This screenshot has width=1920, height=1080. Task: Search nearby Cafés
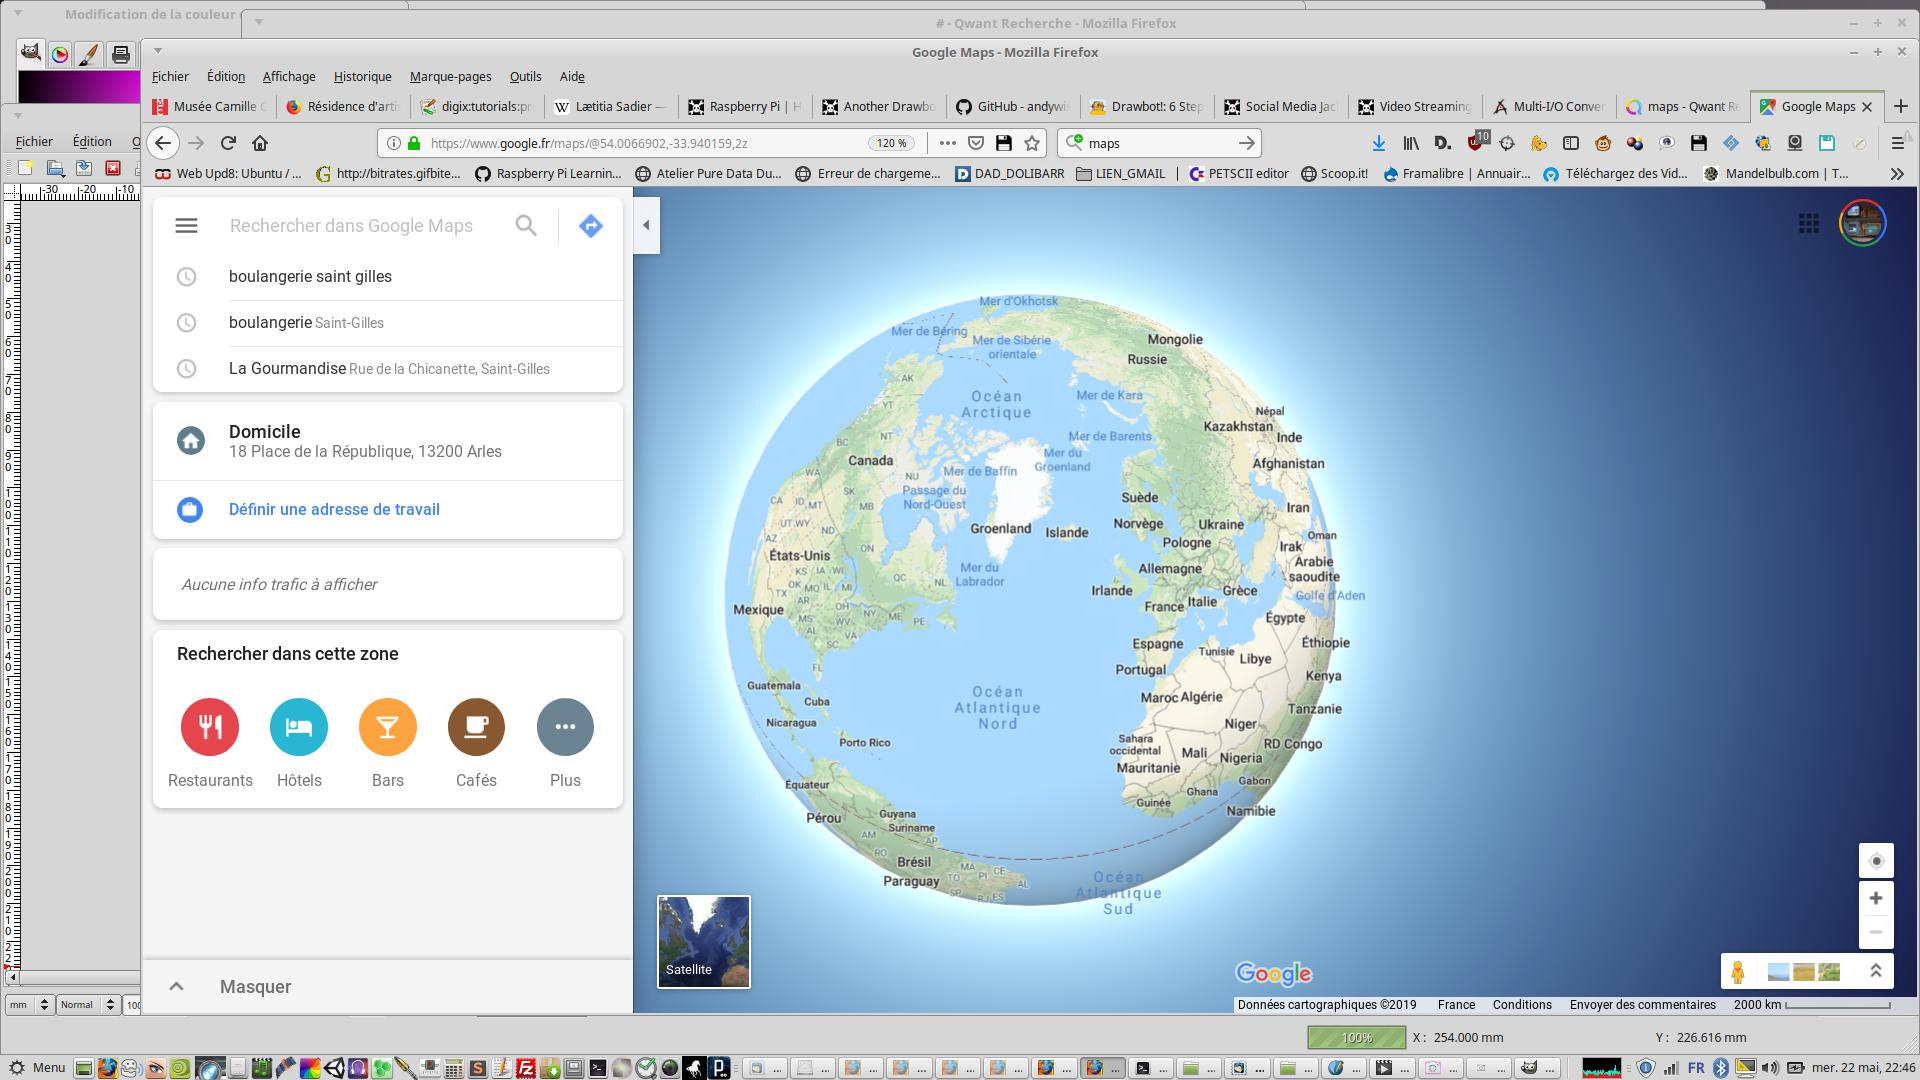pyautogui.click(x=476, y=727)
